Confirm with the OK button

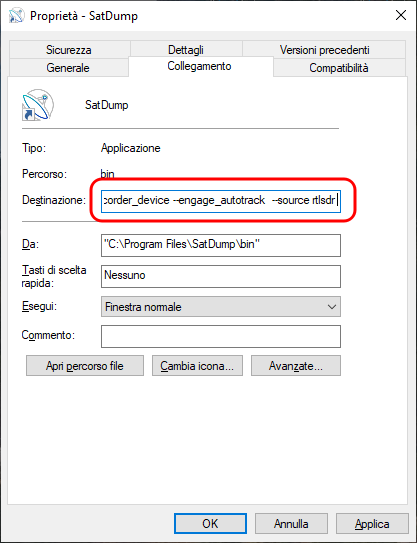click(x=210, y=524)
